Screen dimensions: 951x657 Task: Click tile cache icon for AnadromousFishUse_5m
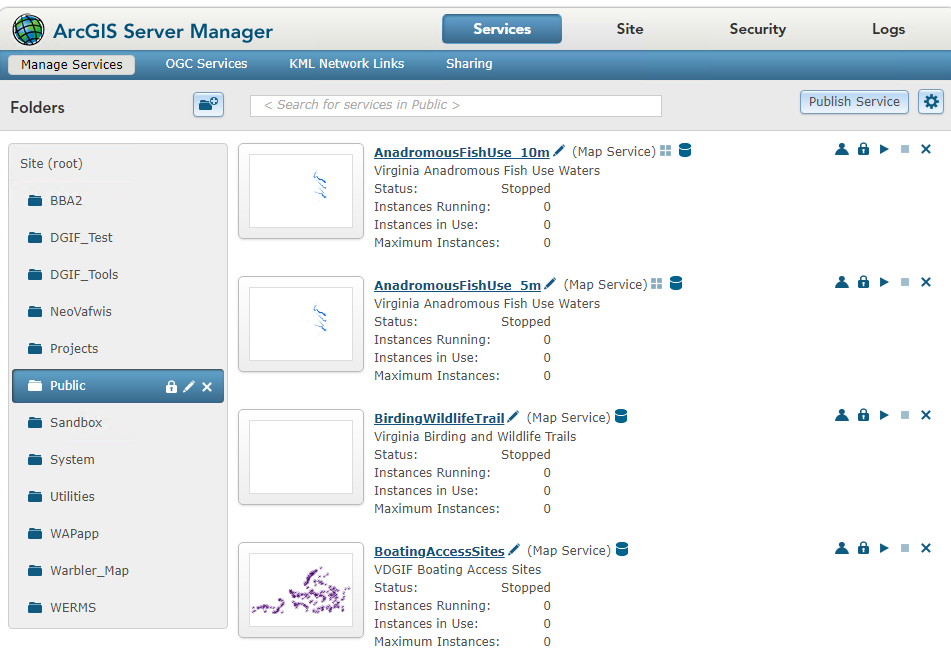coord(656,283)
